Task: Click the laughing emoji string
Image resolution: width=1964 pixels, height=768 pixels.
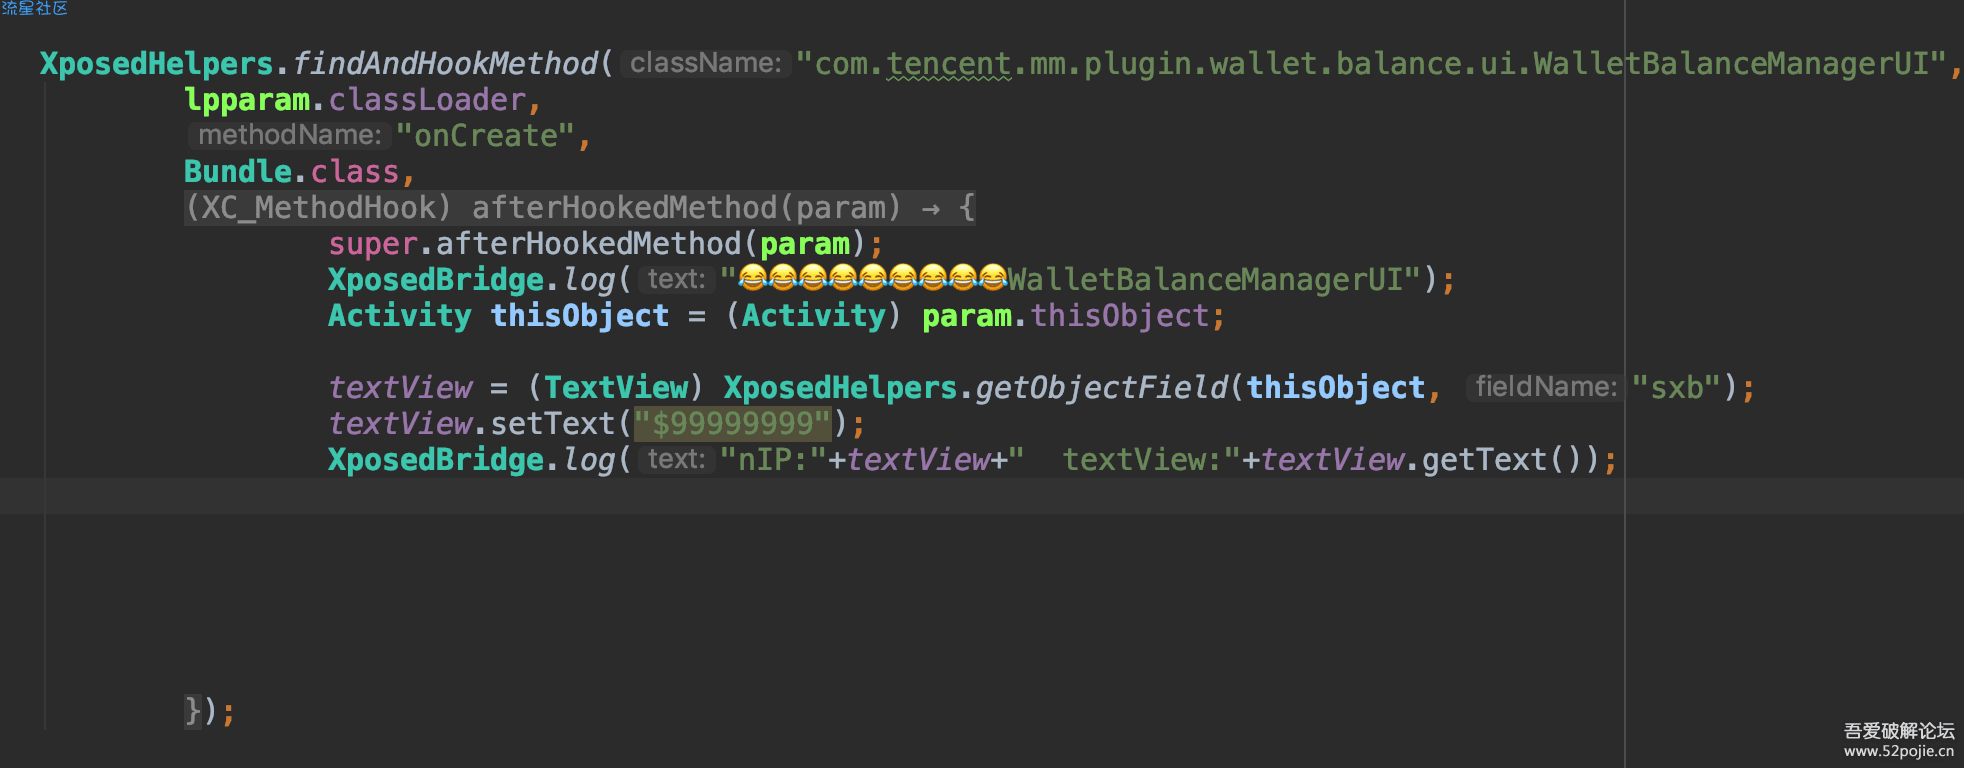Action: pos(872,278)
